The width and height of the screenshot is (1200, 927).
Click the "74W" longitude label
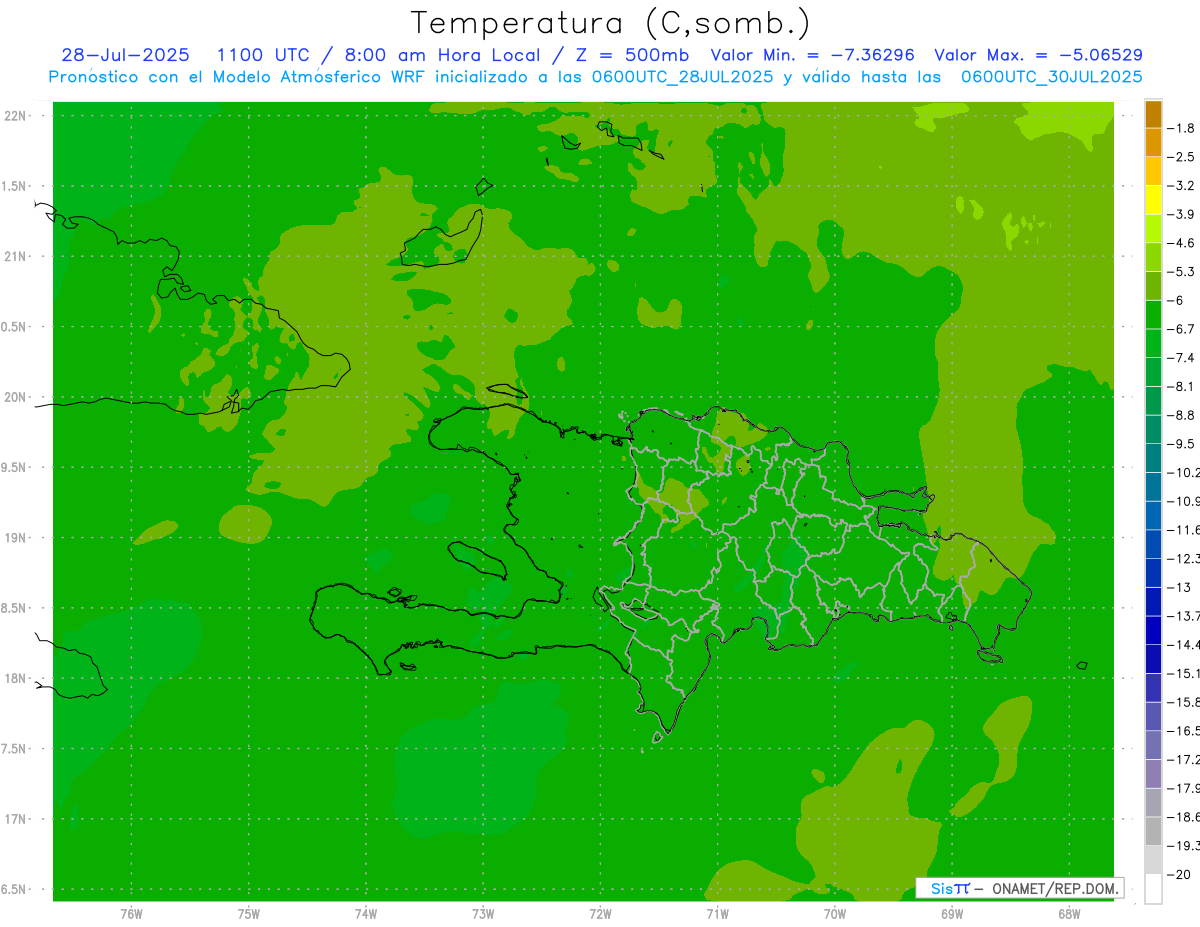pyautogui.click(x=366, y=915)
